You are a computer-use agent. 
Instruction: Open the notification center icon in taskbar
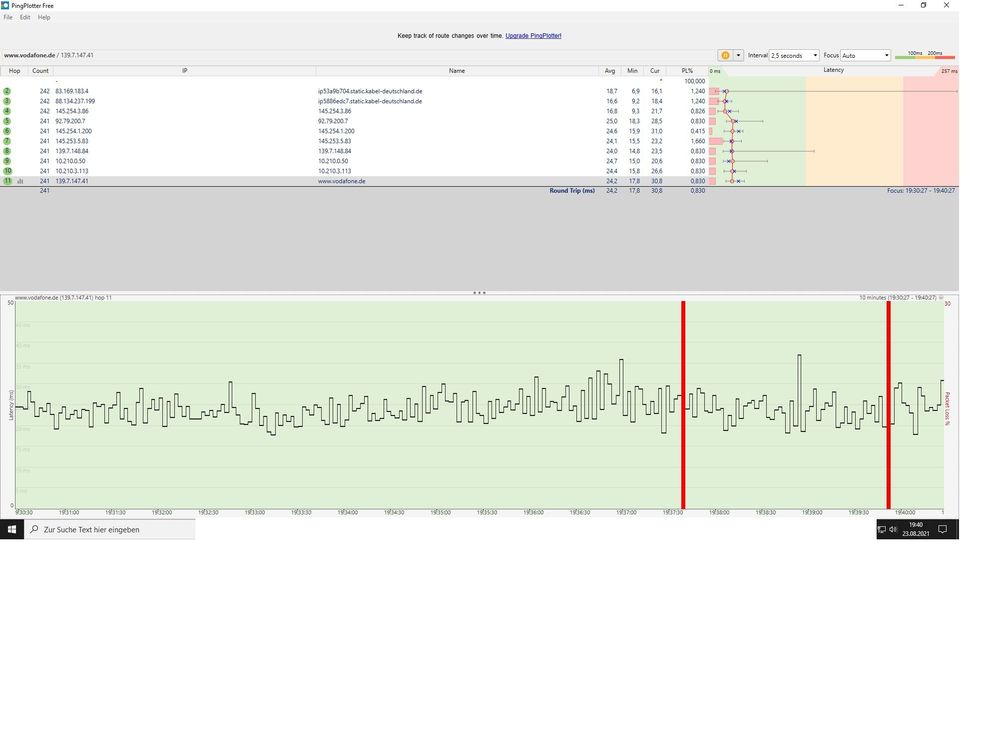click(943, 529)
